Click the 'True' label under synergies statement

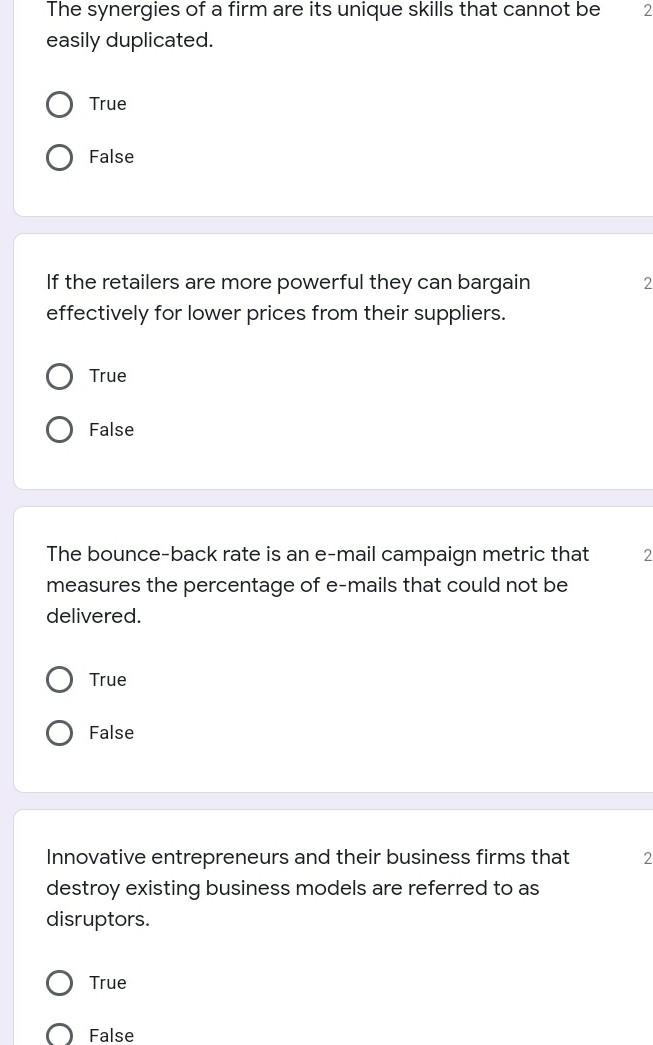108,104
